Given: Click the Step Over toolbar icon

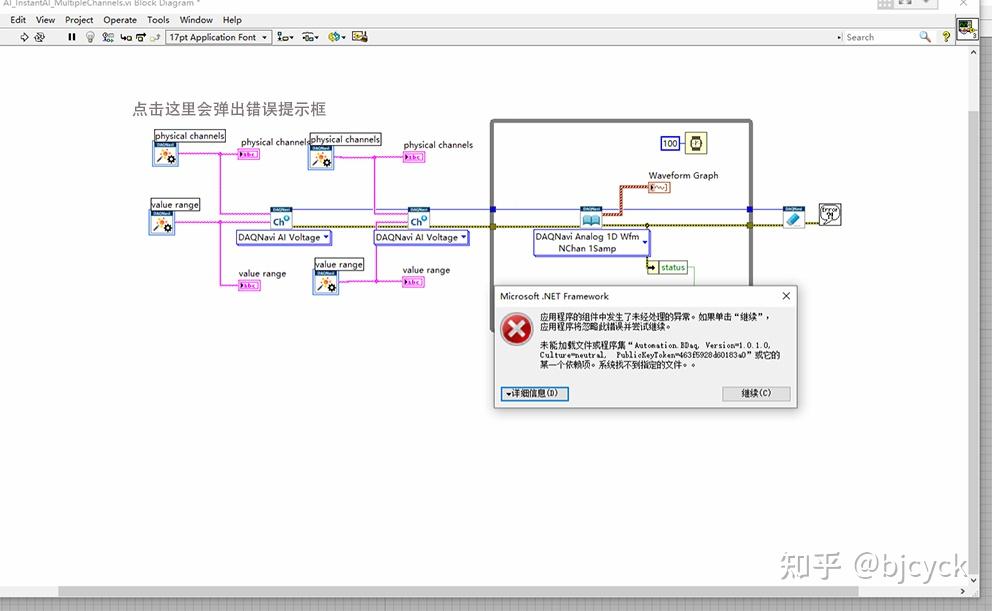Looking at the screenshot, I should coord(140,37).
